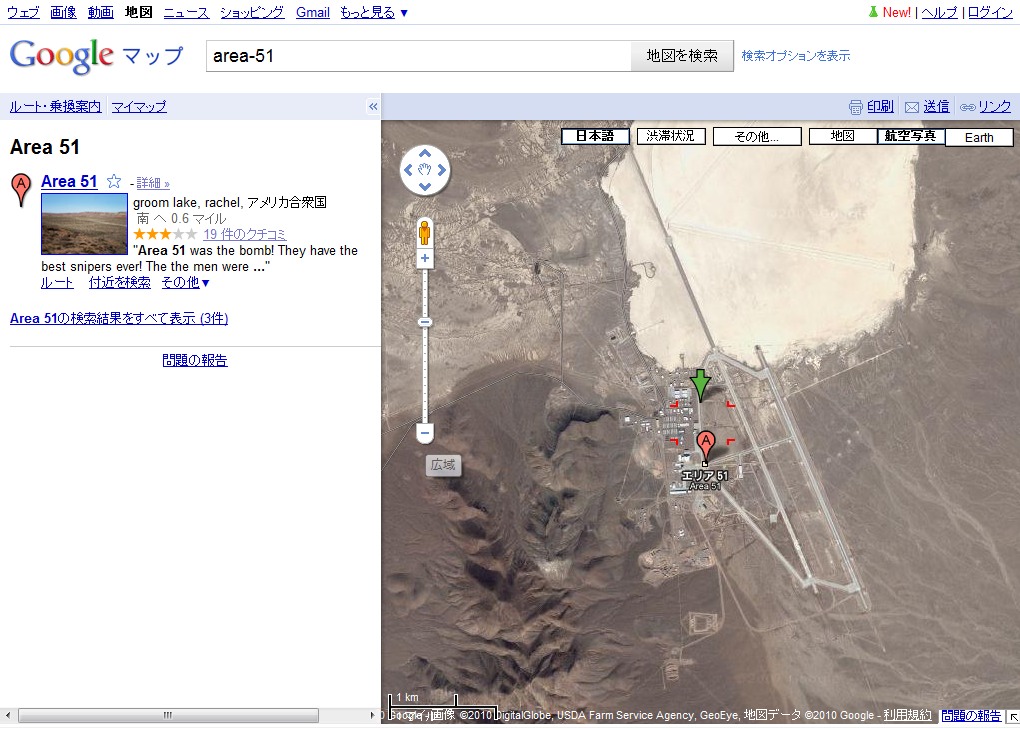This screenshot has height=729, width=1020.
Task: Pan map up with top arrow
Action: click(x=425, y=153)
